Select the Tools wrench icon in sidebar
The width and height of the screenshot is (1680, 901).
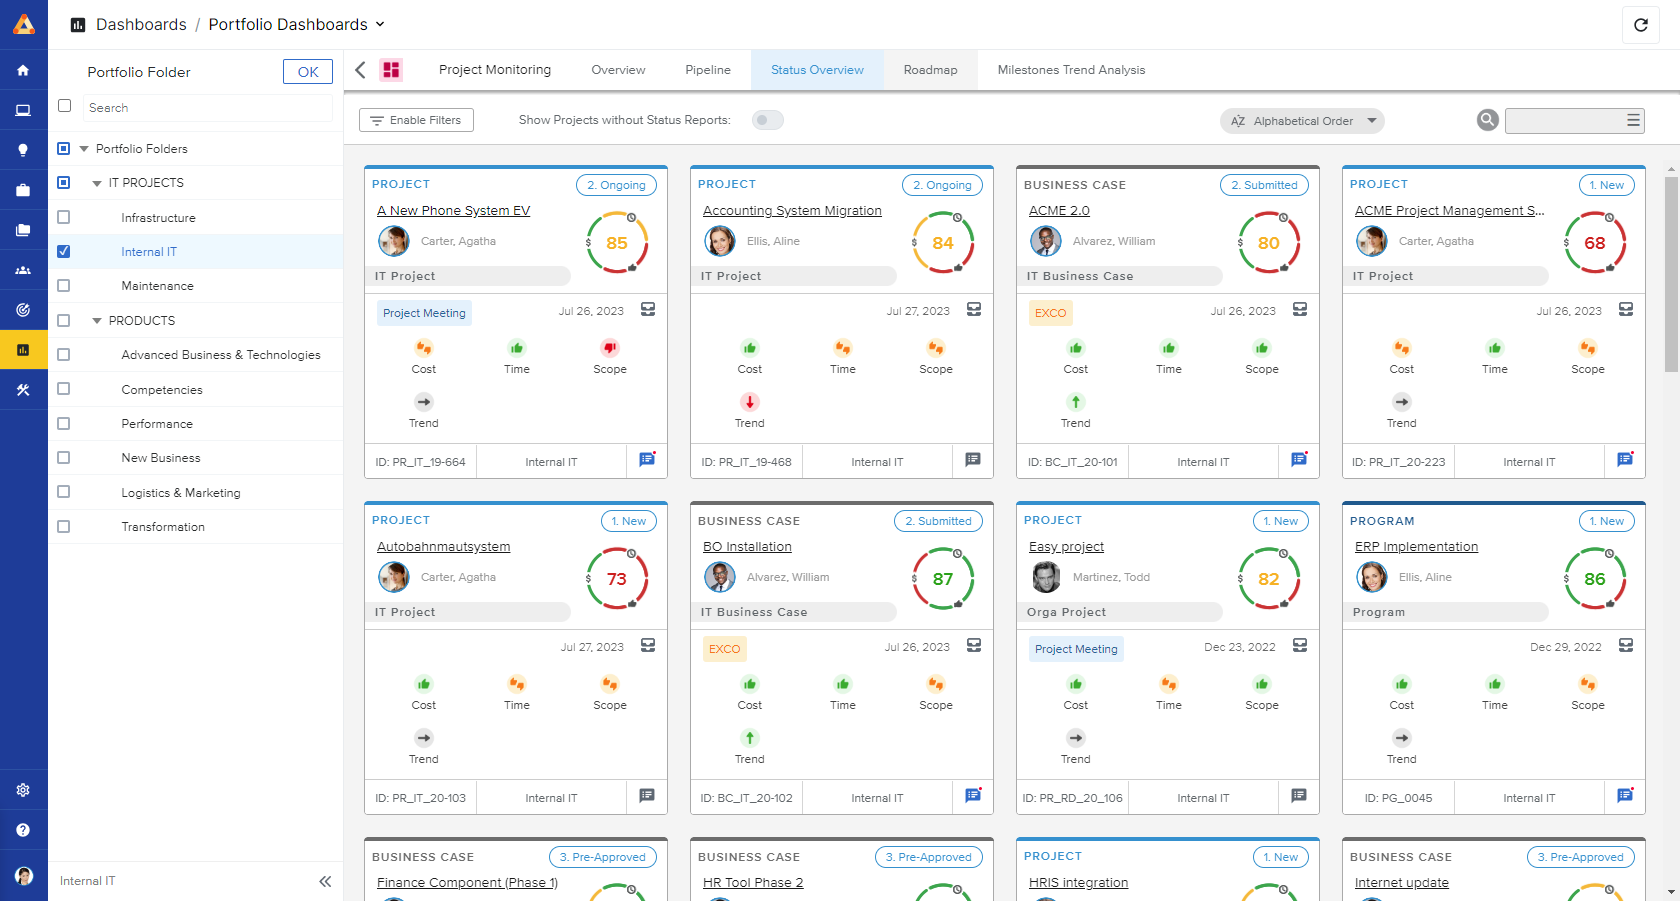[x=24, y=389]
